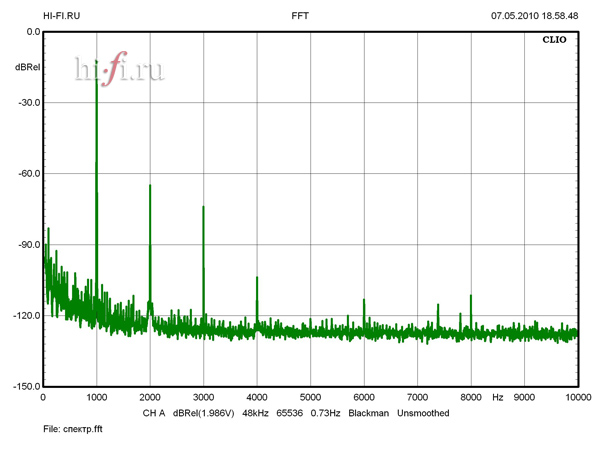Click the 07.05.2010 date and time stamp
Screen dimensions: 600x450
click(x=535, y=16)
